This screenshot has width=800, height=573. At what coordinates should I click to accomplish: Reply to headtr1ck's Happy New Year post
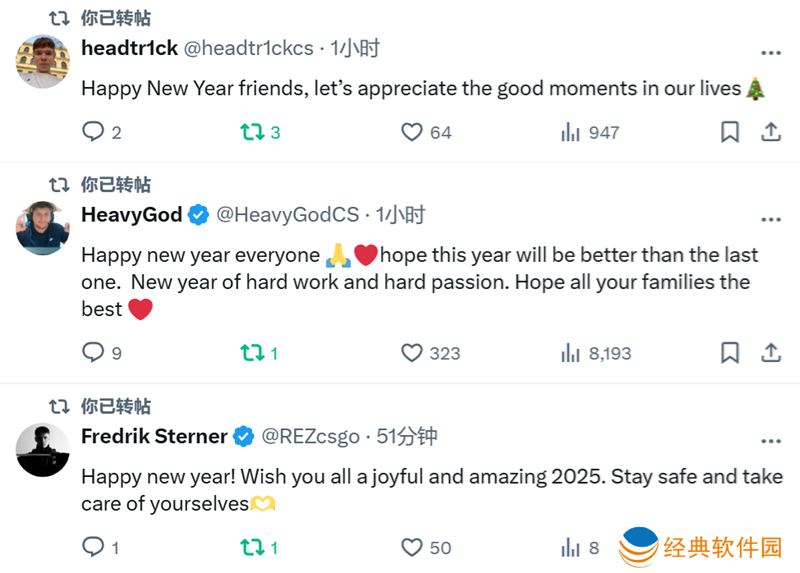(93, 132)
